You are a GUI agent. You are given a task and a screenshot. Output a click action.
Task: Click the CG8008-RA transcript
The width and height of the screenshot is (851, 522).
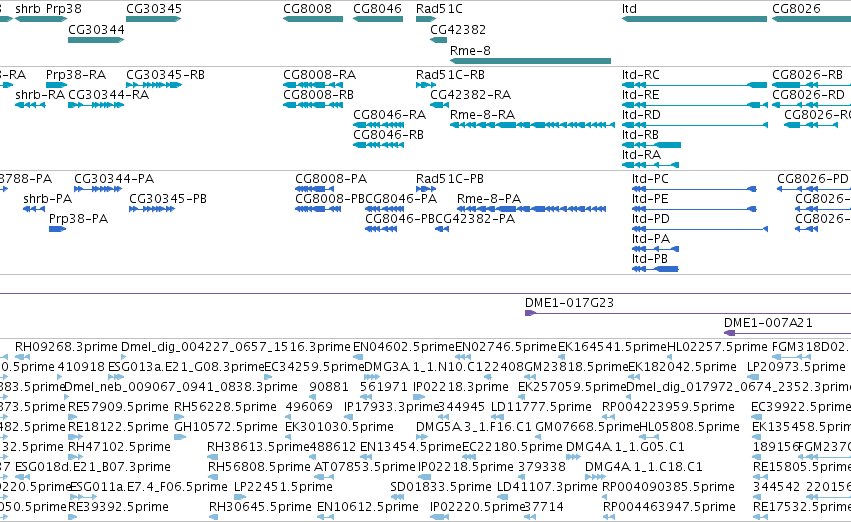pos(313,85)
